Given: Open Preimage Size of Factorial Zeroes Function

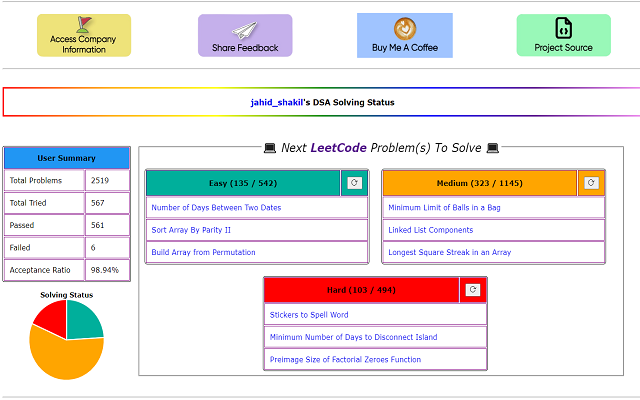Looking at the screenshot, I should 345,360.
